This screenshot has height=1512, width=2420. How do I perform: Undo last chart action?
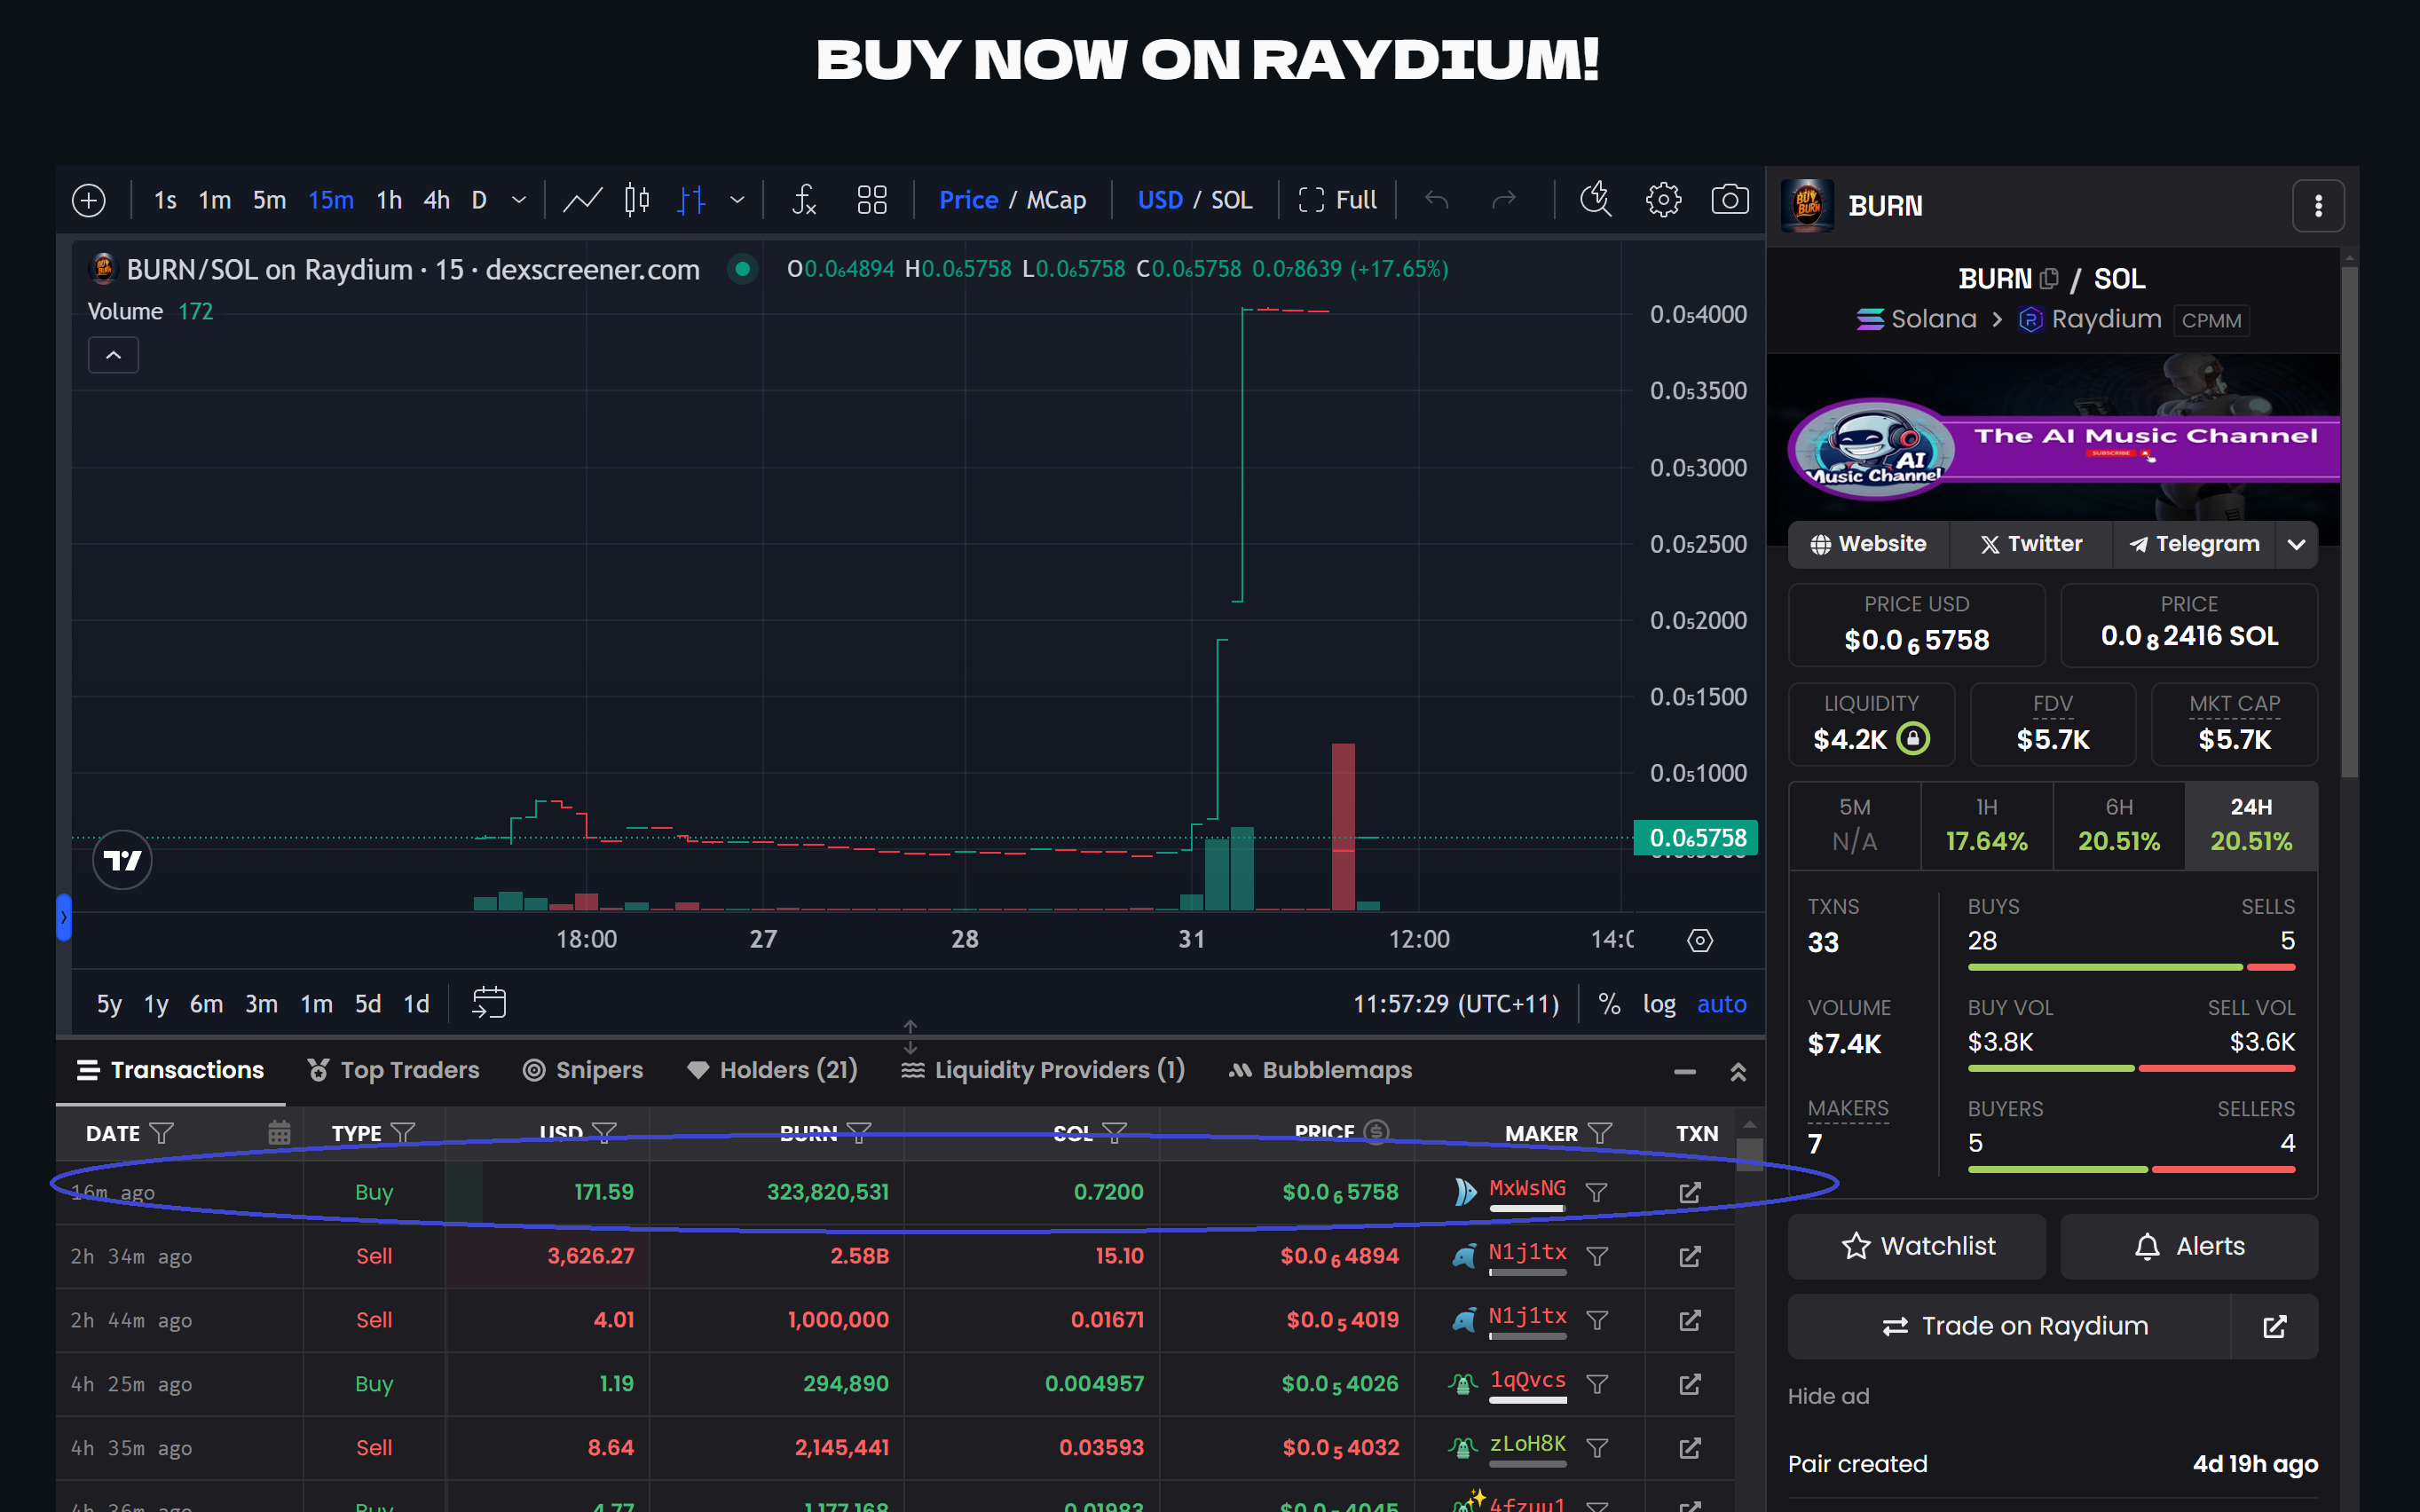(x=1437, y=200)
